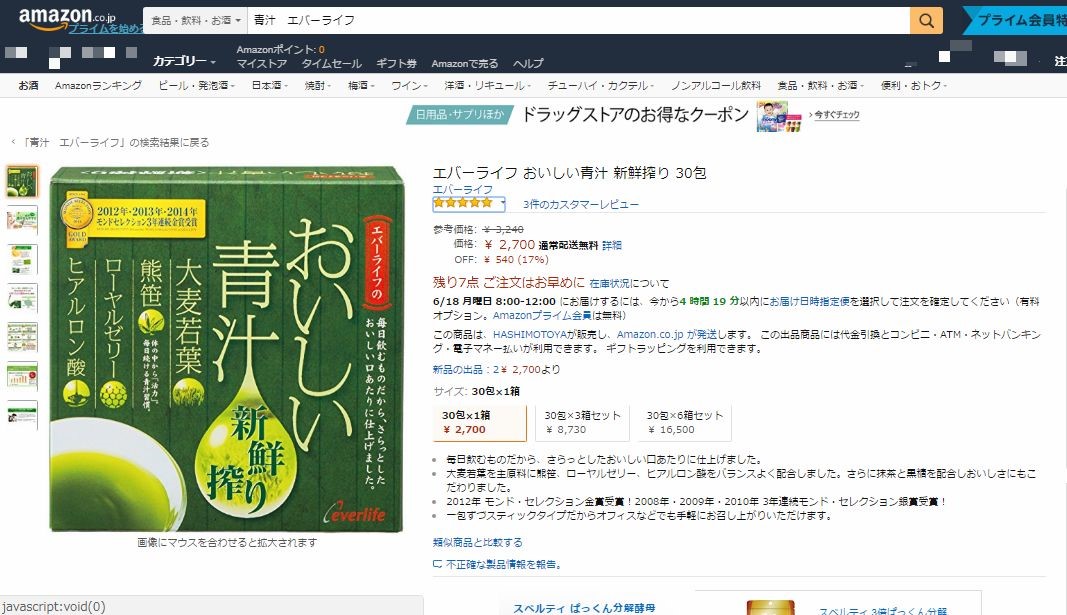Open the 食品・飲料・お酒 search category dropdown
The image size is (1067, 615).
click(195, 20)
